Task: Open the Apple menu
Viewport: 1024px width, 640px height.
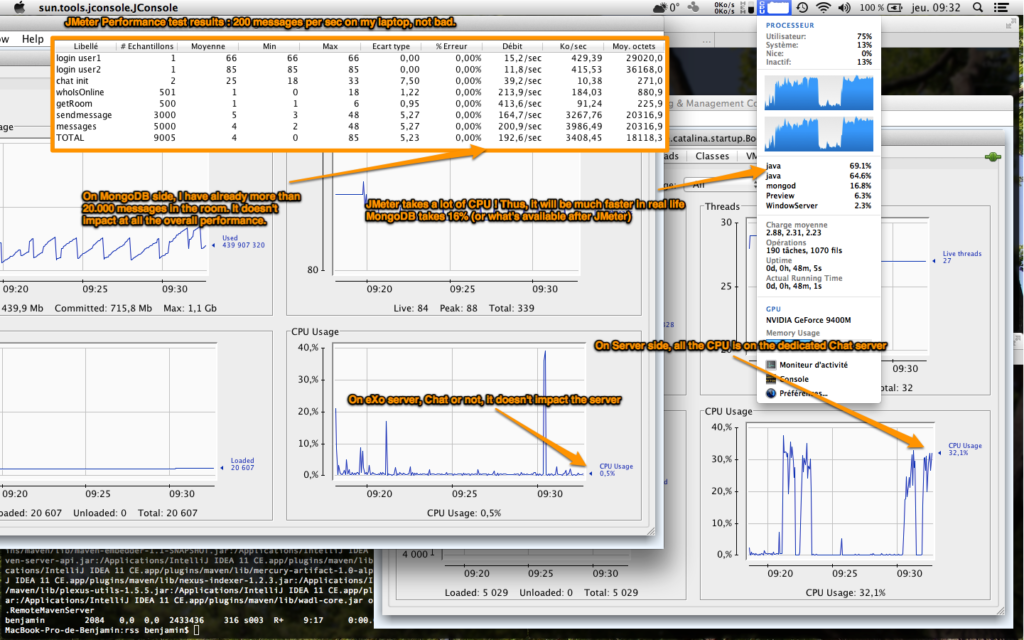Action: pyautogui.click(x=19, y=8)
